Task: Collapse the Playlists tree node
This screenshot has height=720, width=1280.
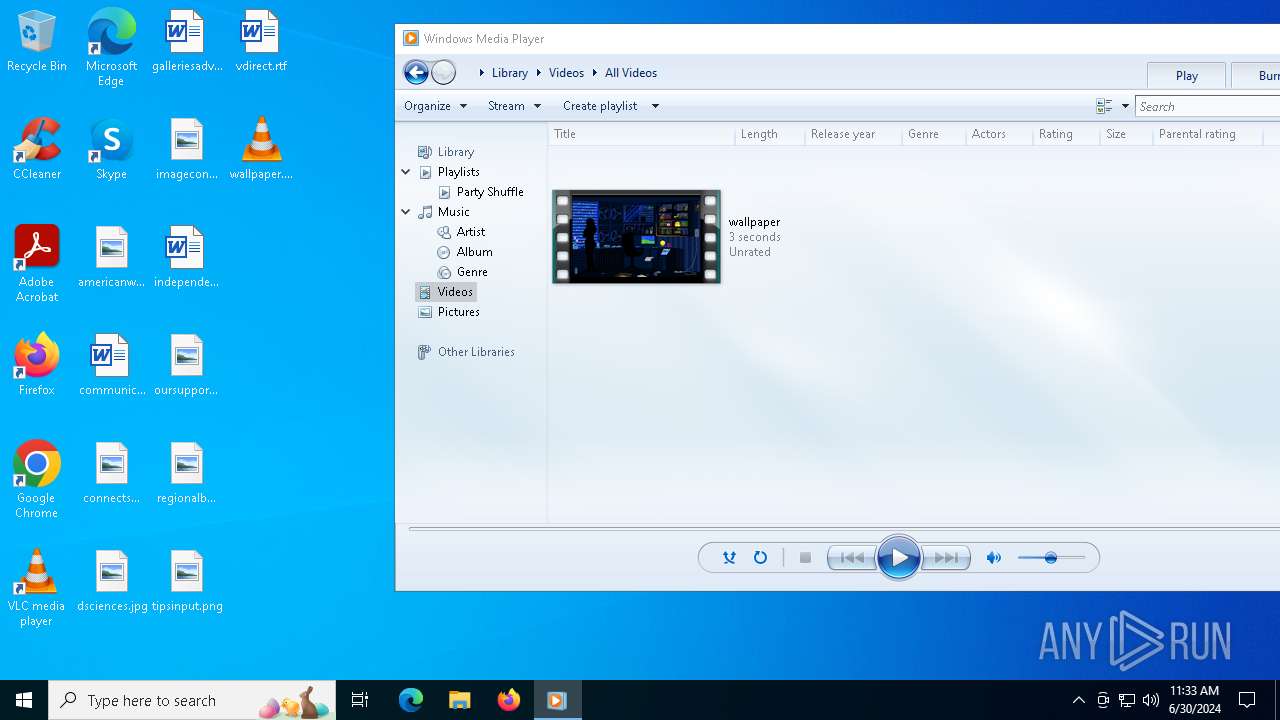Action: tap(406, 172)
